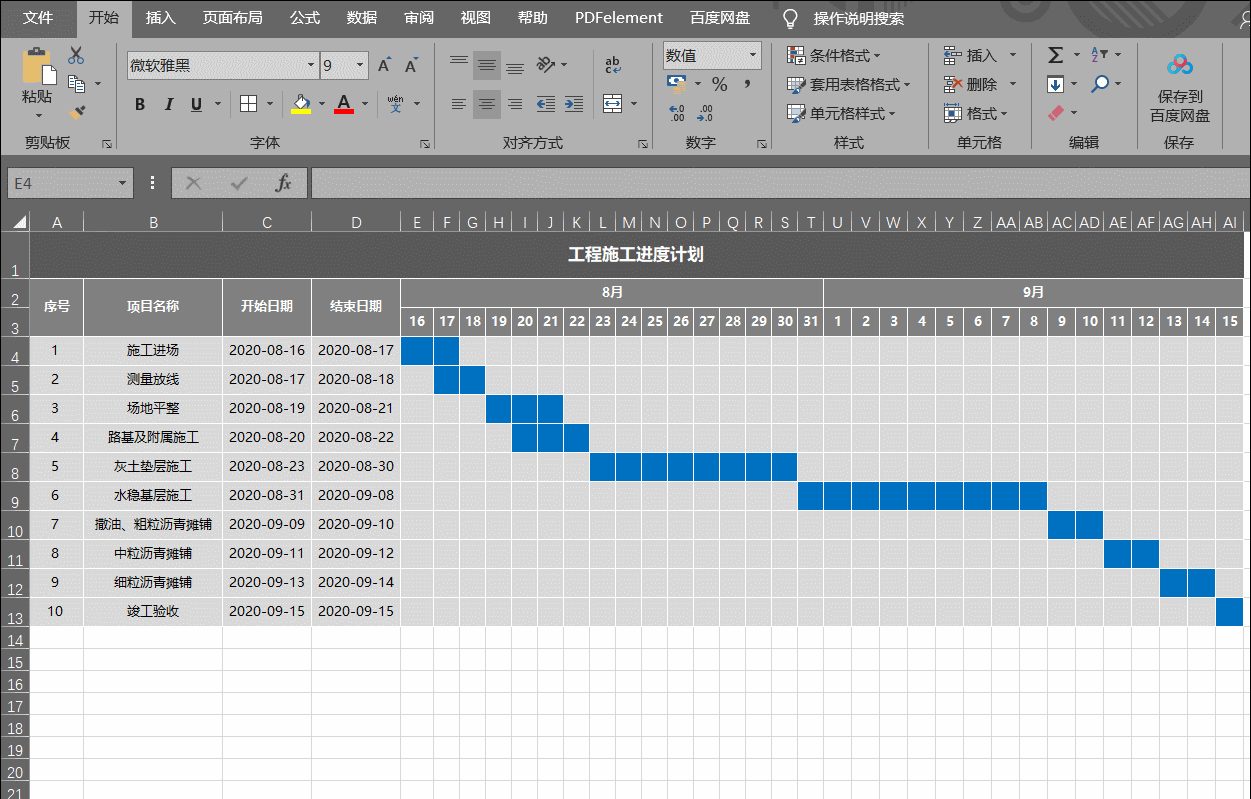Click the decrease decimal icon

pos(706,113)
